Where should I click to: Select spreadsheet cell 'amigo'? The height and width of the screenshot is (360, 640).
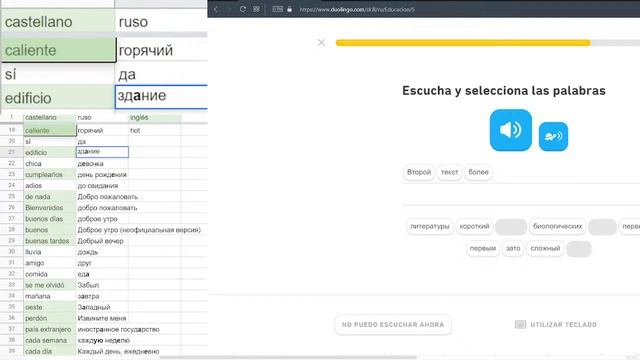click(50, 263)
